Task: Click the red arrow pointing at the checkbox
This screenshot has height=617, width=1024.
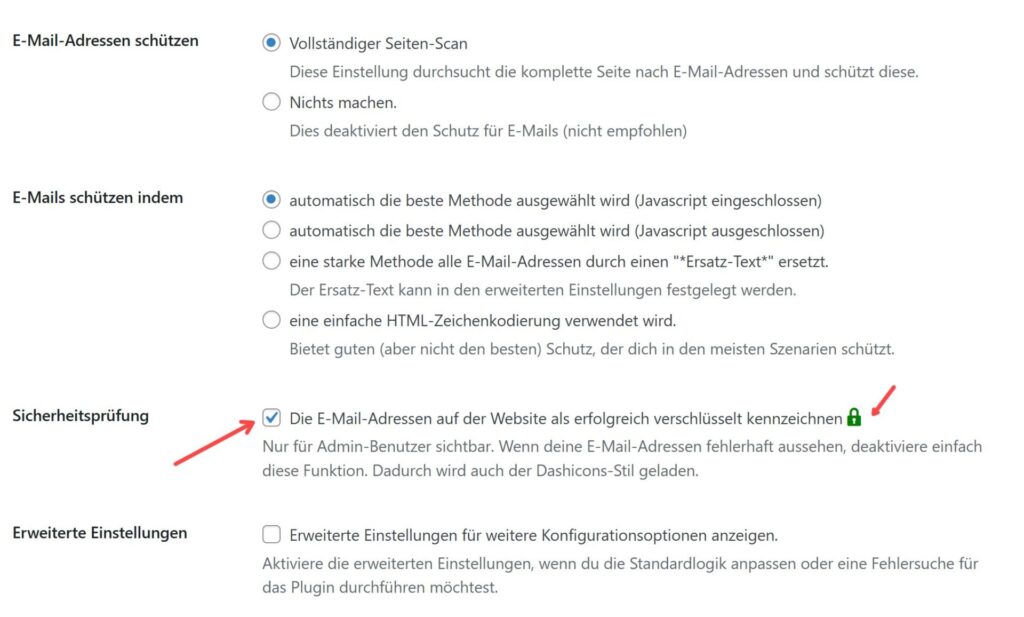Action: tap(213, 444)
